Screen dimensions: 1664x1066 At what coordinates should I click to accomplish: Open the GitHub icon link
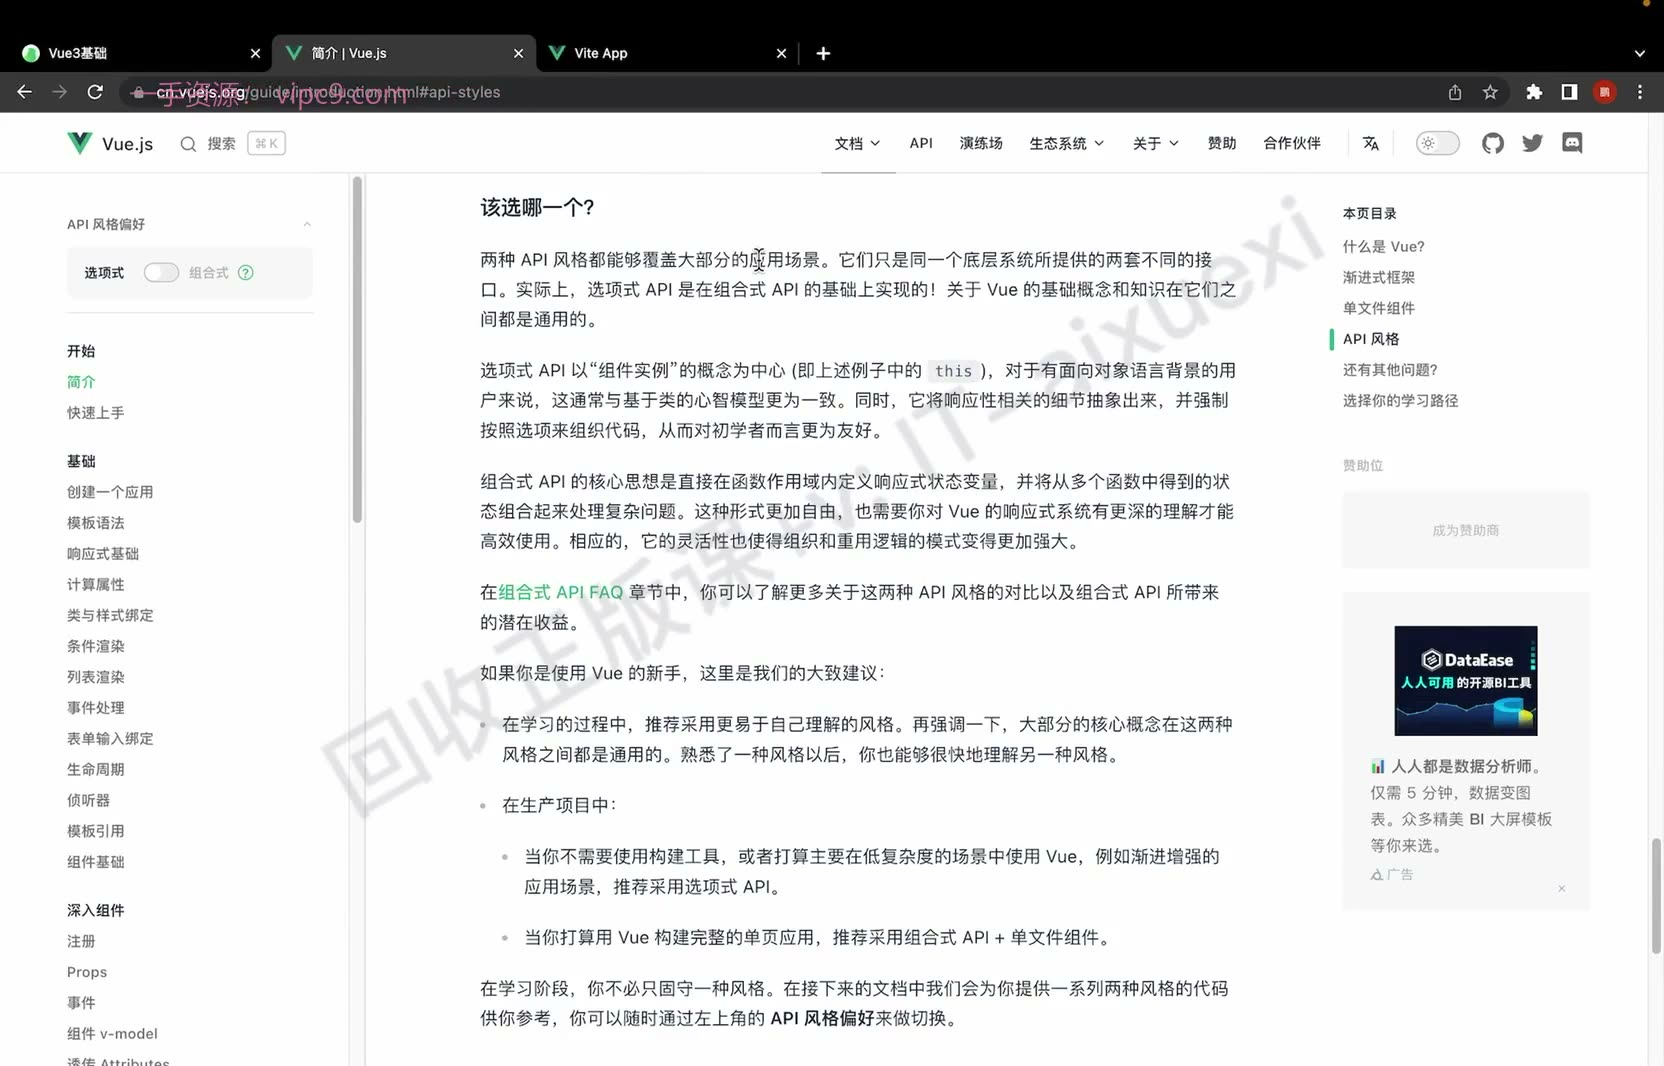[x=1492, y=143]
